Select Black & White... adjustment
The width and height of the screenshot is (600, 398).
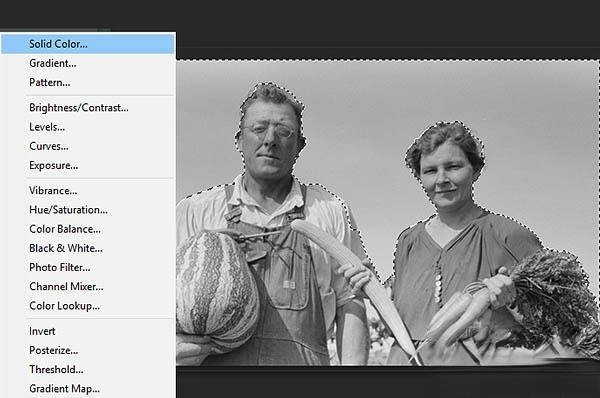(x=88, y=248)
